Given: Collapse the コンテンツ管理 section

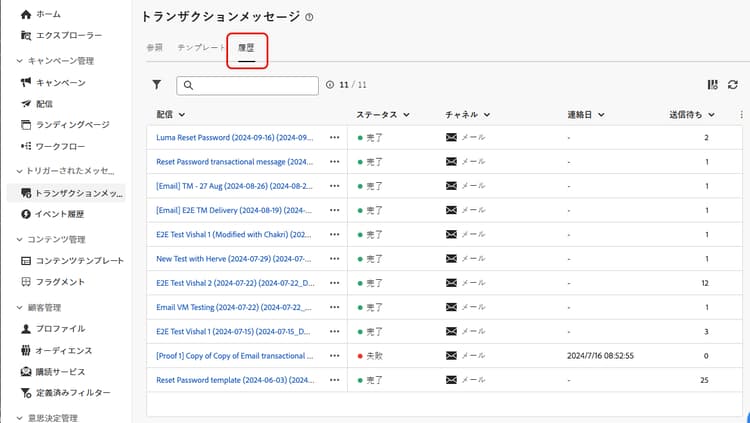Looking at the screenshot, I should [x=19, y=239].
